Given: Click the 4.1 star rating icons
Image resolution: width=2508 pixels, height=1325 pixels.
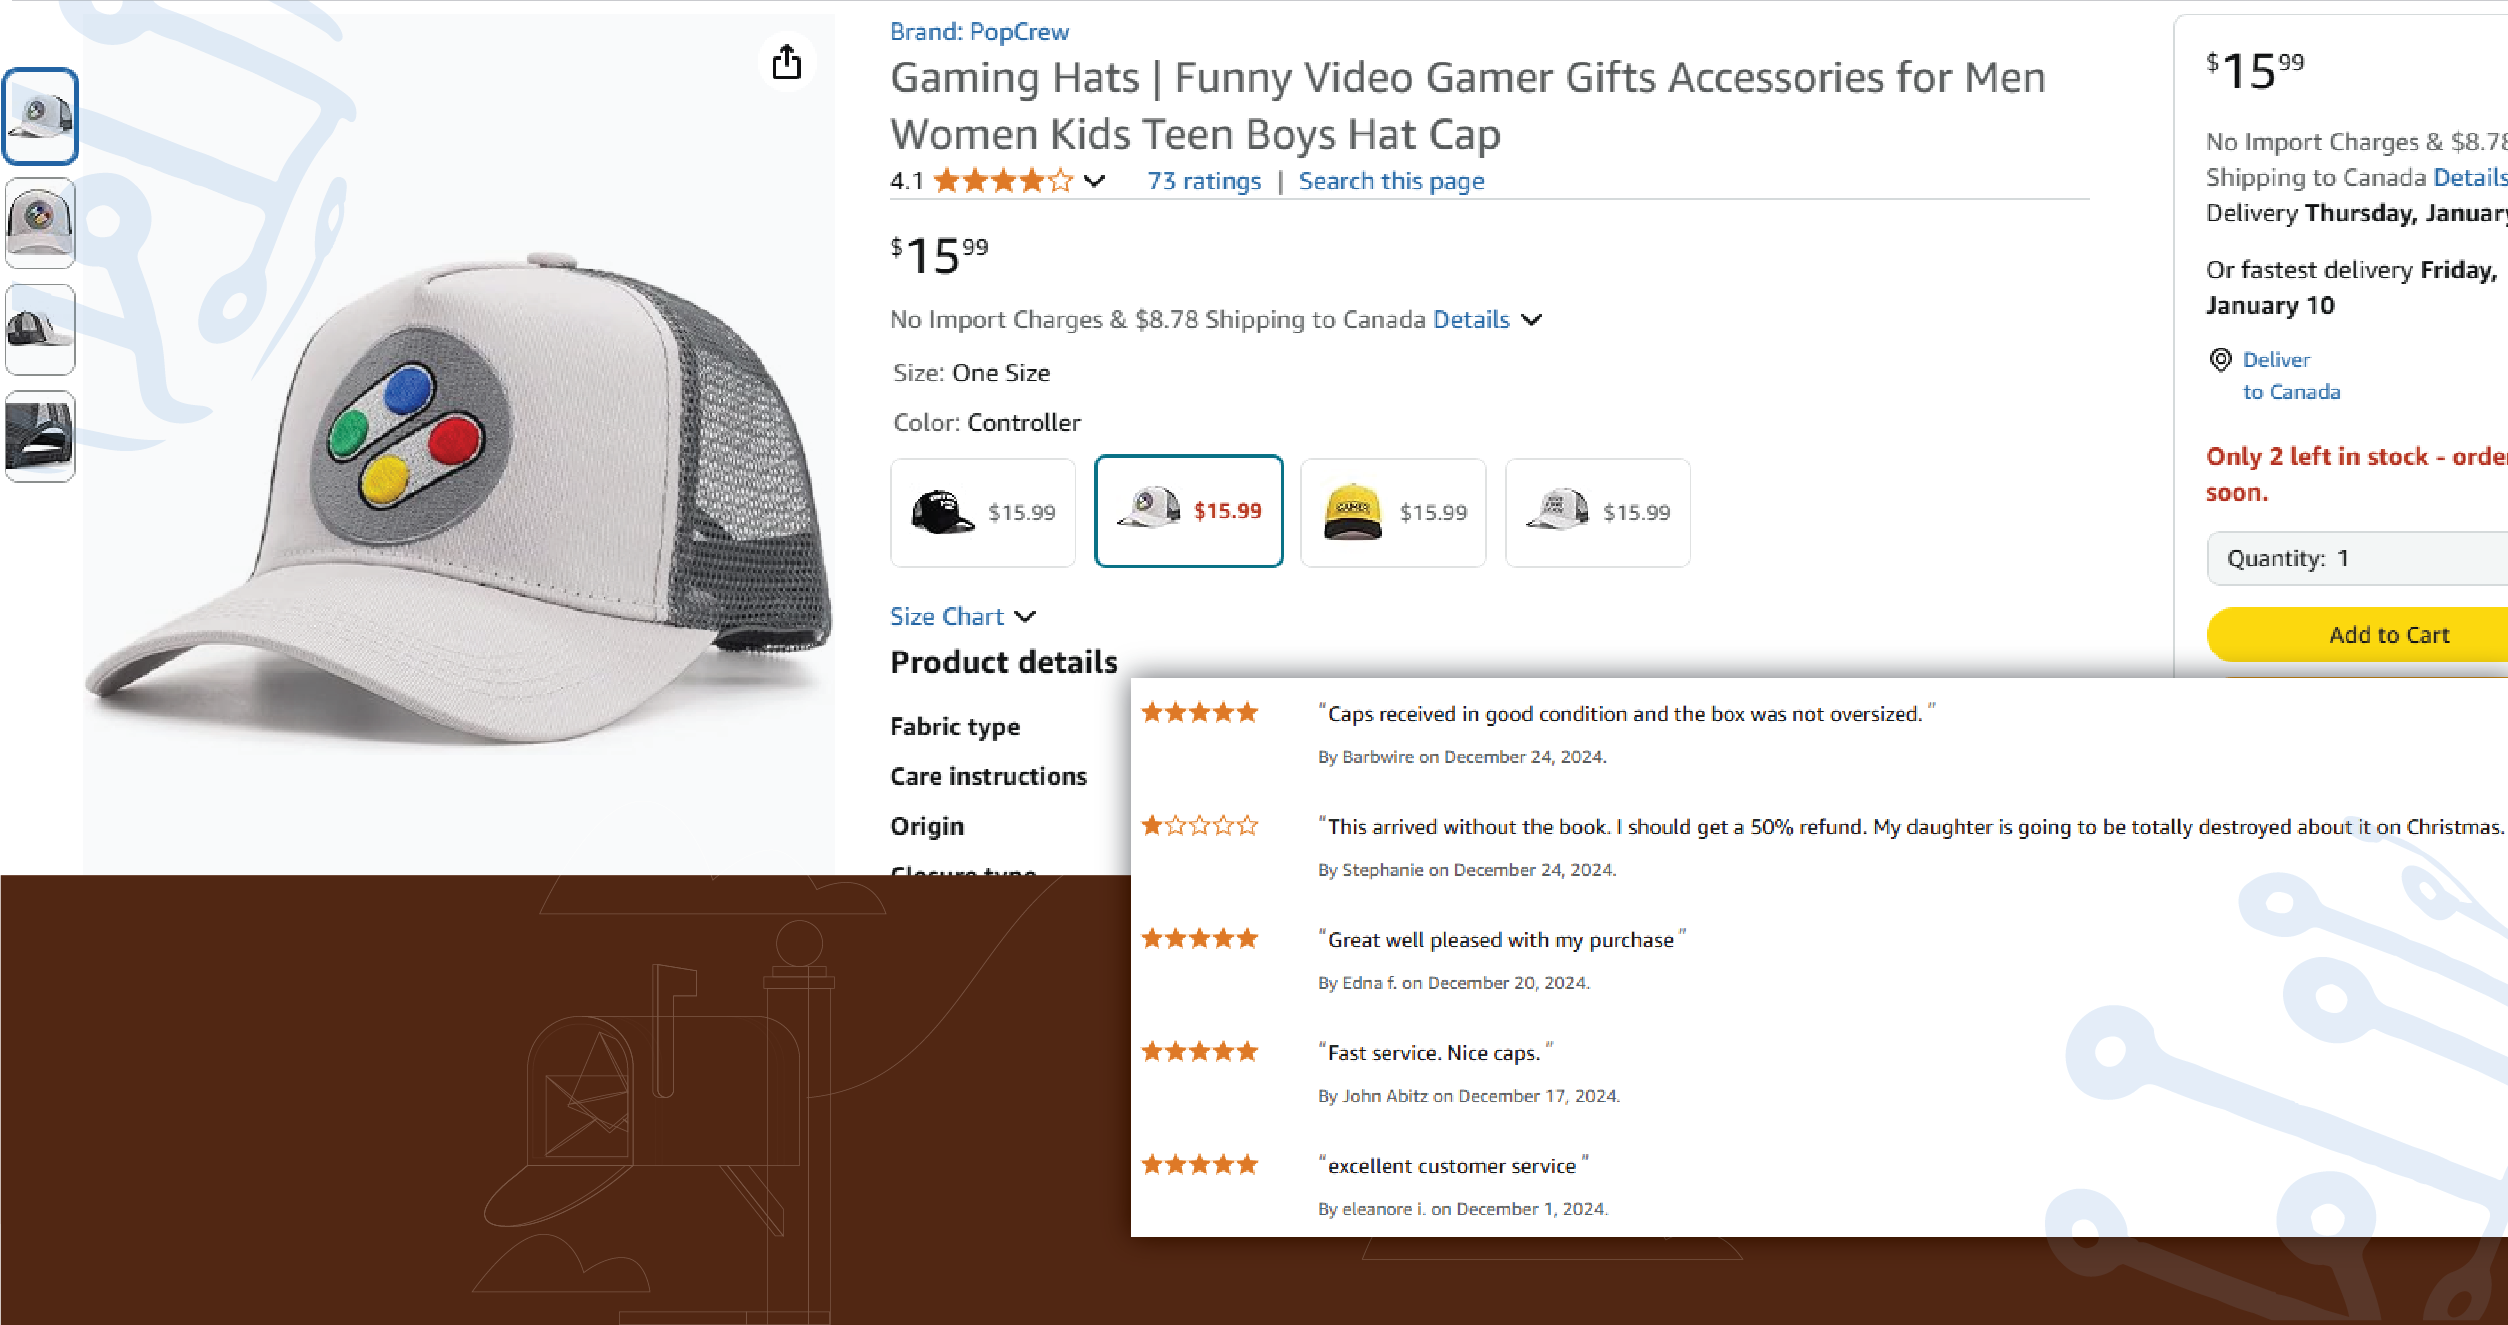Looking at the screenshot, I should tap(1002, 181).
